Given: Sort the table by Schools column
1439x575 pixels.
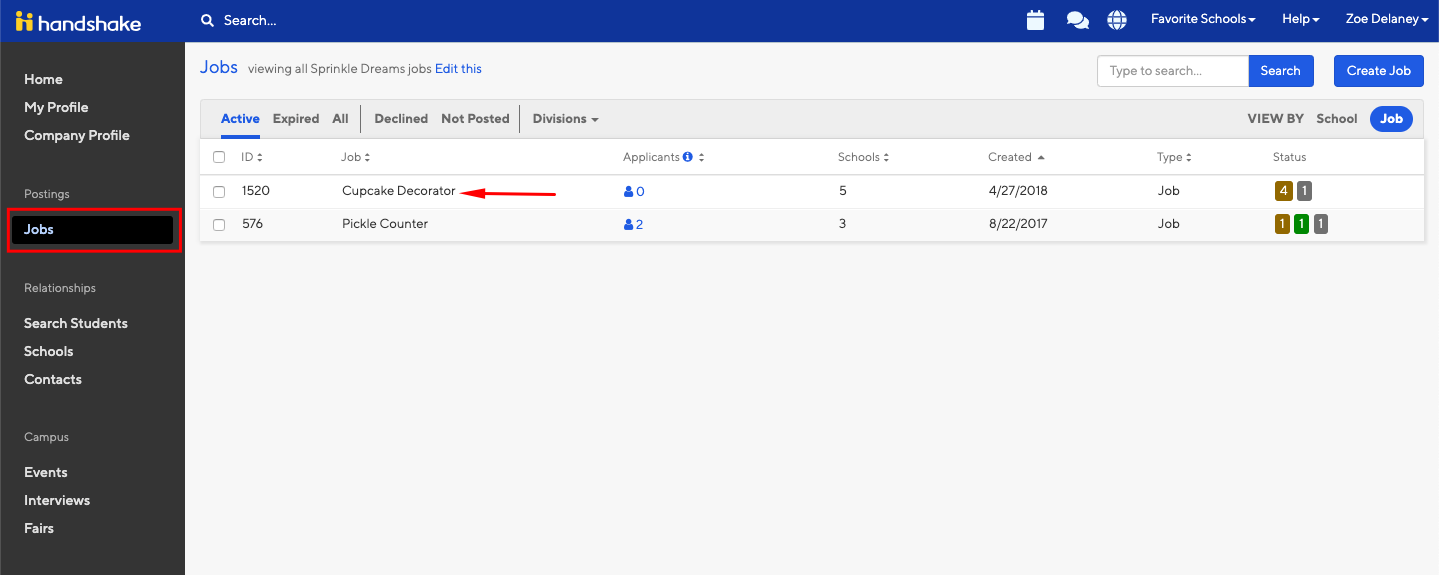Looking at the screenshot, I should [x=864, y=157].
